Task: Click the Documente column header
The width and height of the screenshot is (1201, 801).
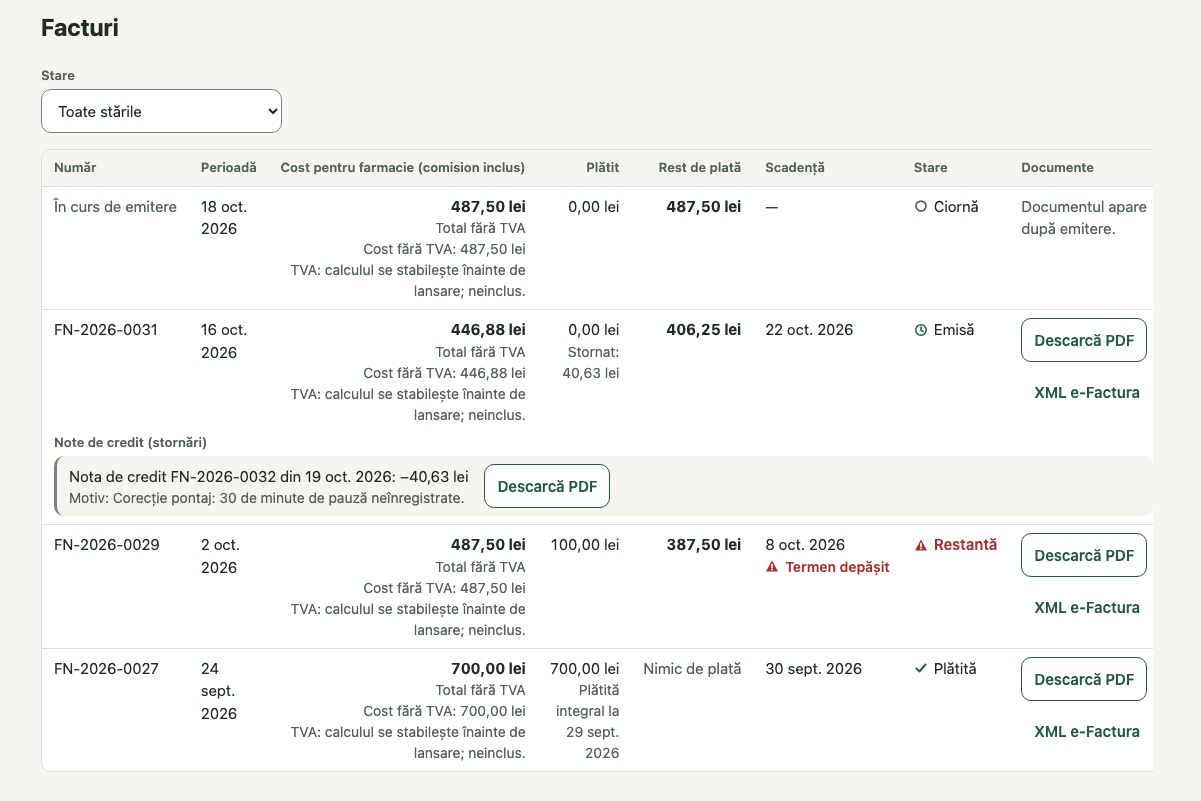Action: 1057,168
